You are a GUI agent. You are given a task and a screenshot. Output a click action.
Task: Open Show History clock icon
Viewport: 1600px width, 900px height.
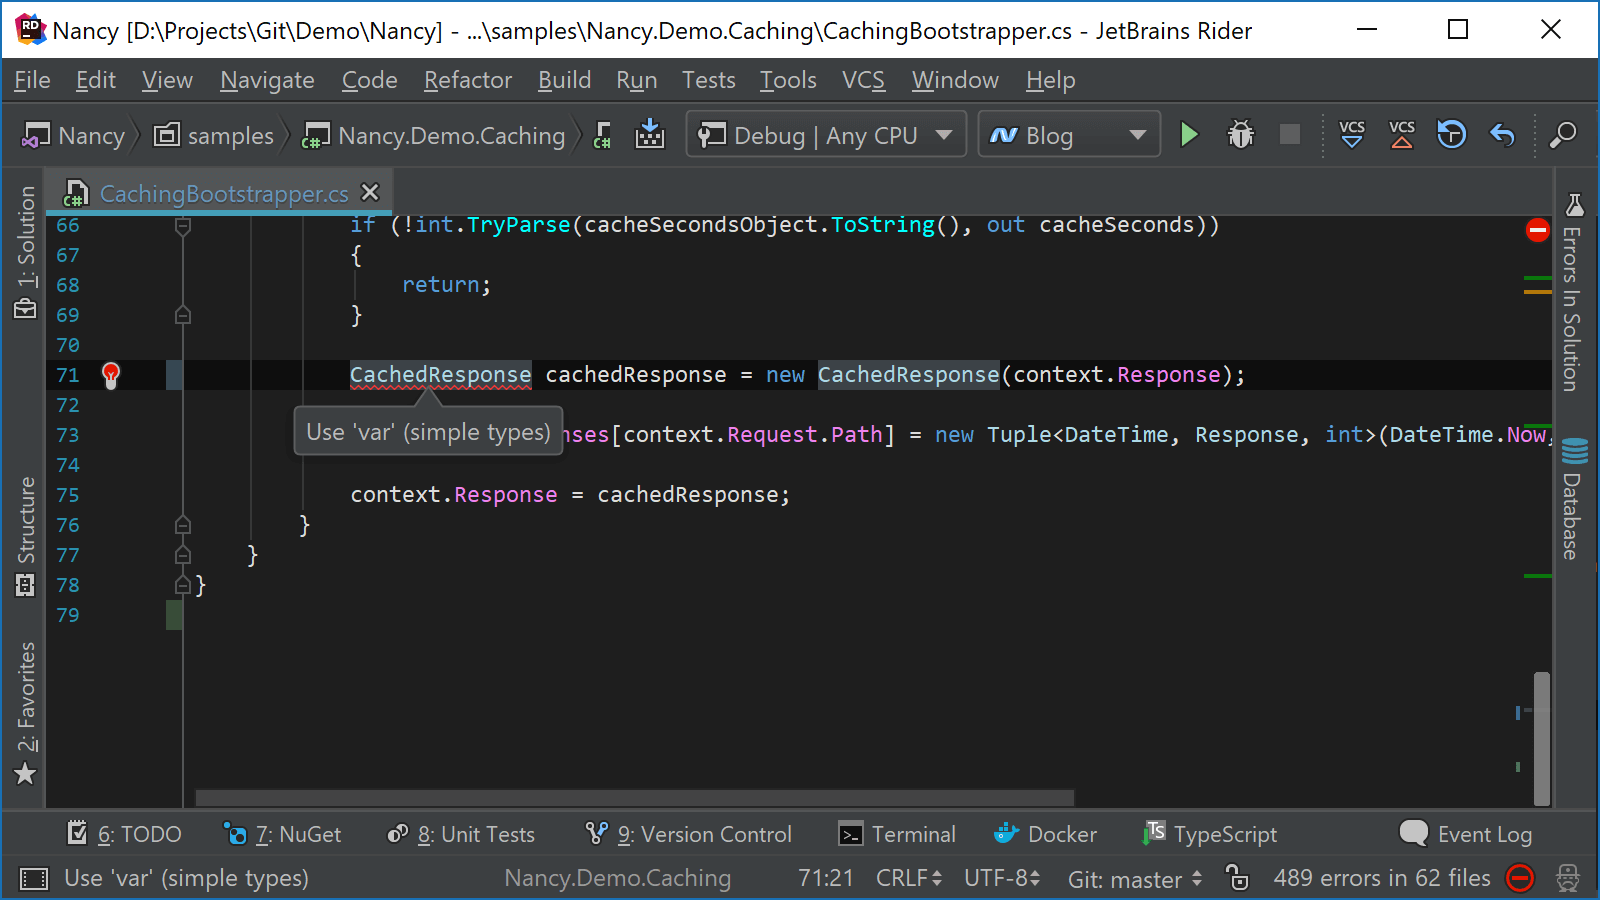coord(1451,134)
